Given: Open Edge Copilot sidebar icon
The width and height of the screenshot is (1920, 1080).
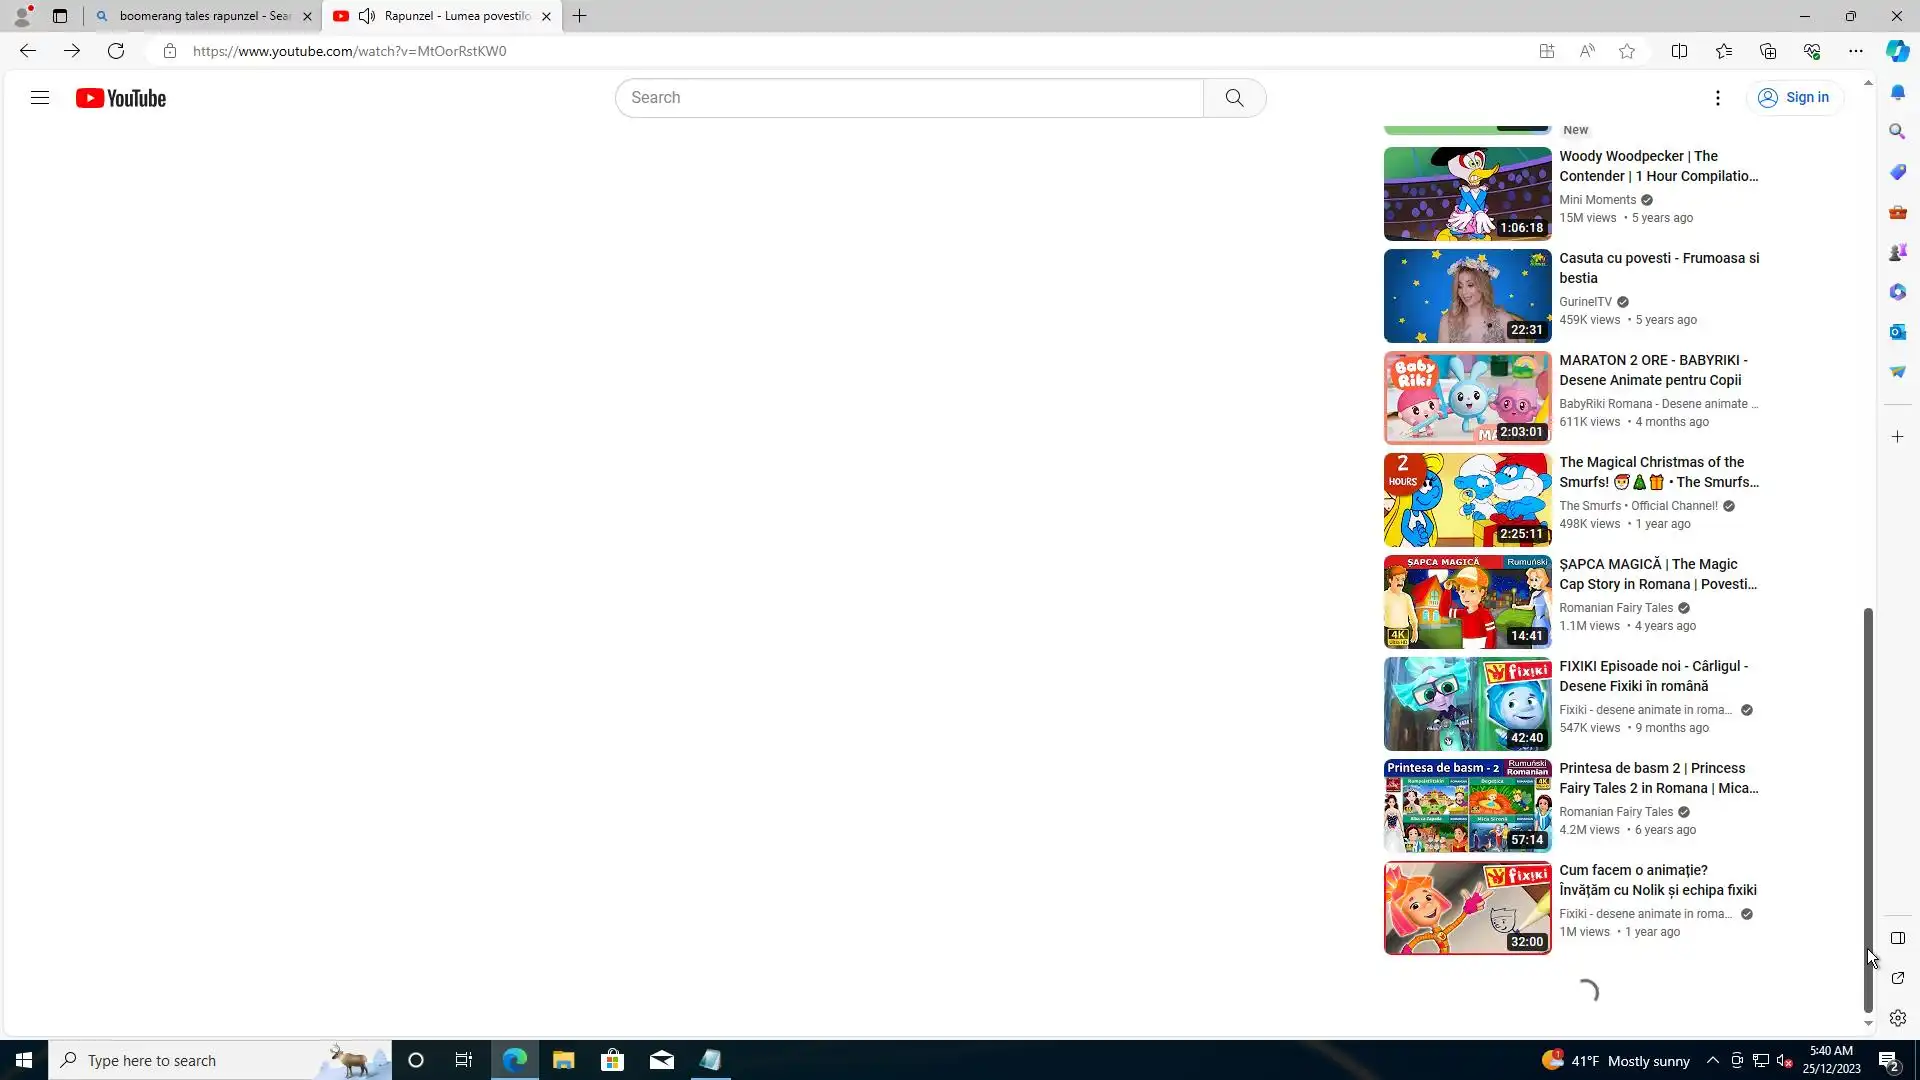Looking at the screenshot, I should click(1897, 51).
